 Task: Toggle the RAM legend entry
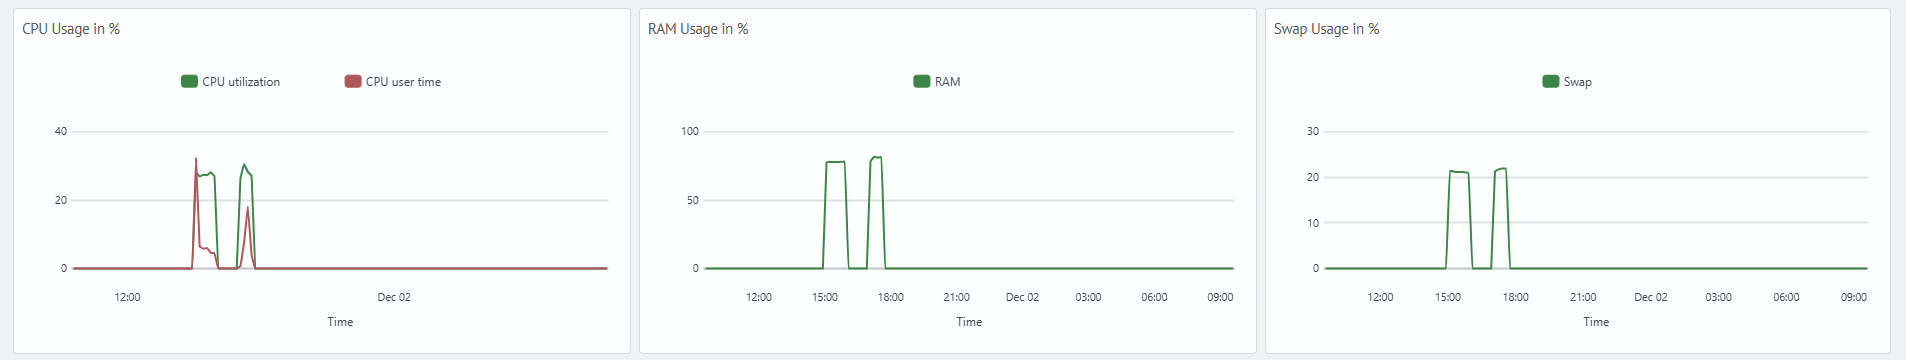tap(937, 82)
